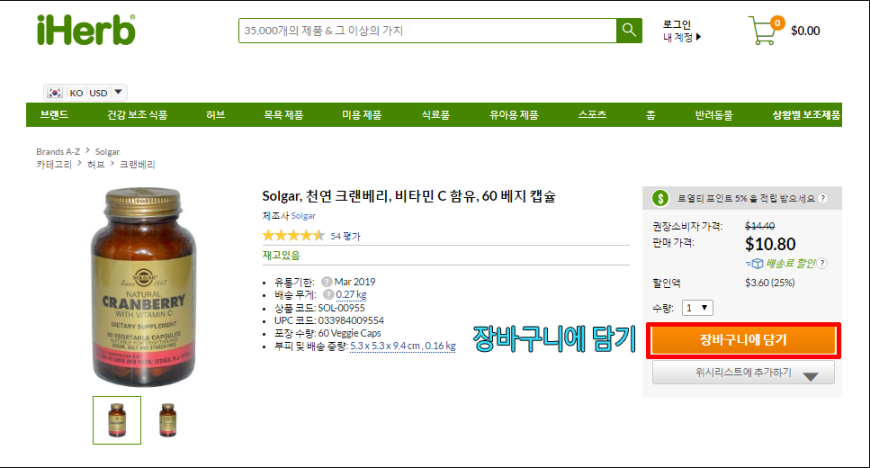Click the shipping box icon near 배송료 할인
The width and height of the screenshot is (870, 468).
[756, 264]
